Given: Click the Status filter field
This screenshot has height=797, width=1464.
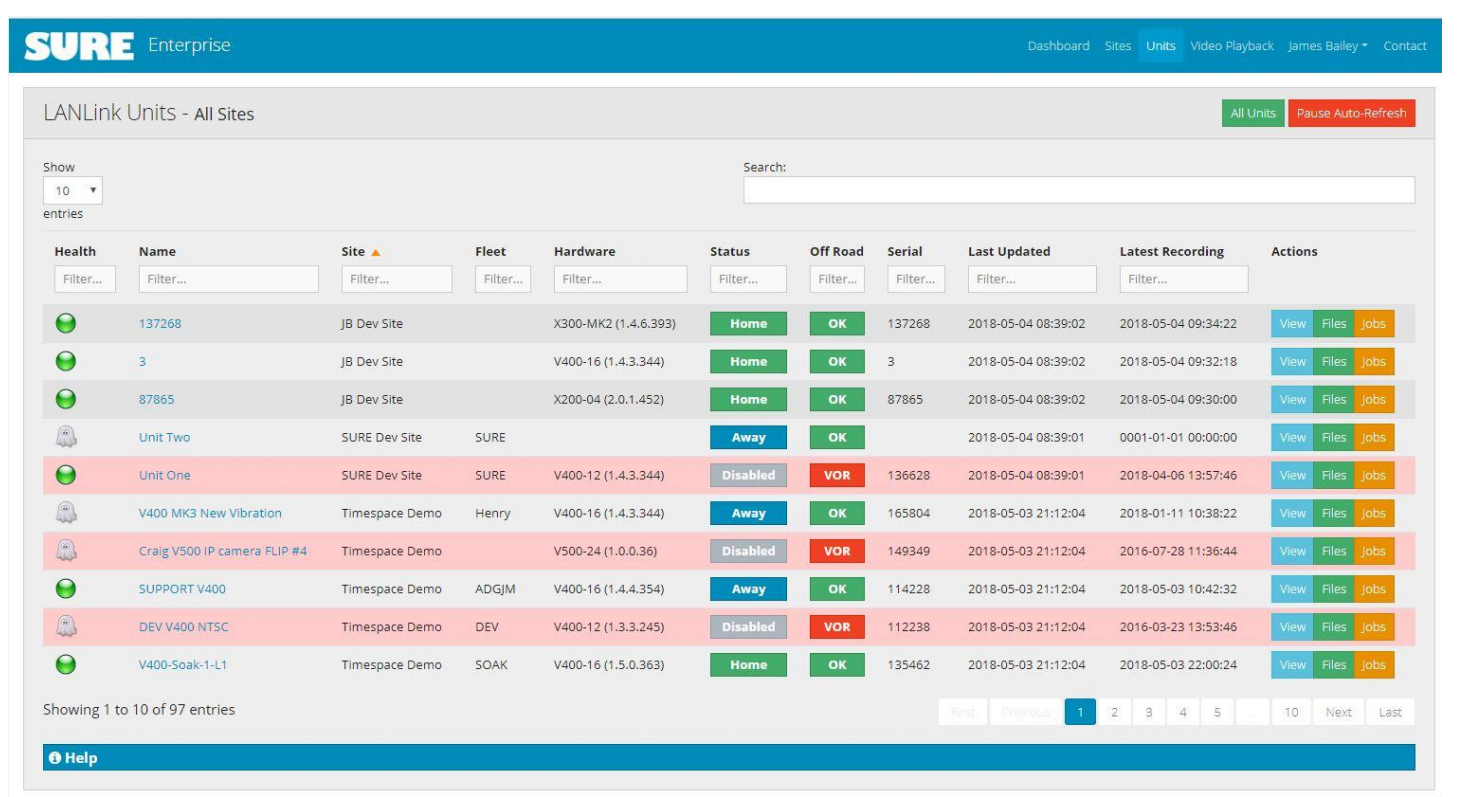Looking at the screenshot, I should click(748, 279).
